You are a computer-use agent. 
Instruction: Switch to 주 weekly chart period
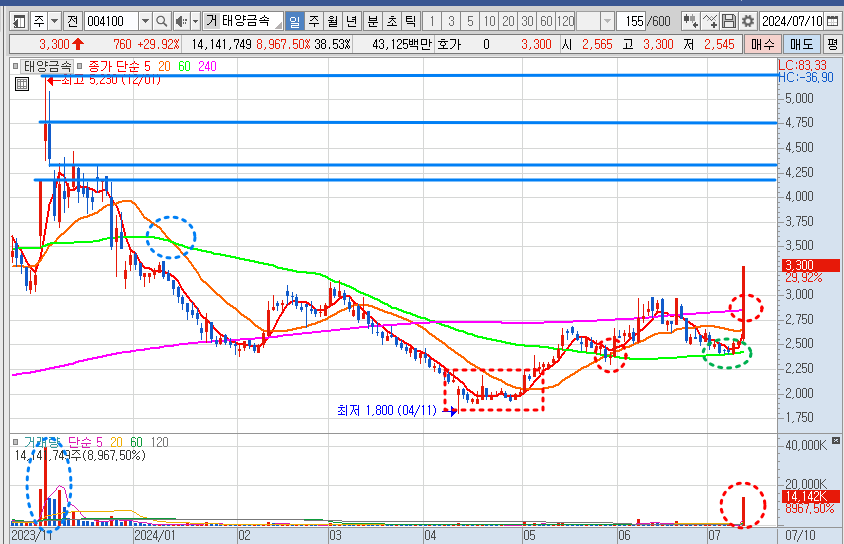click(314, 22)
